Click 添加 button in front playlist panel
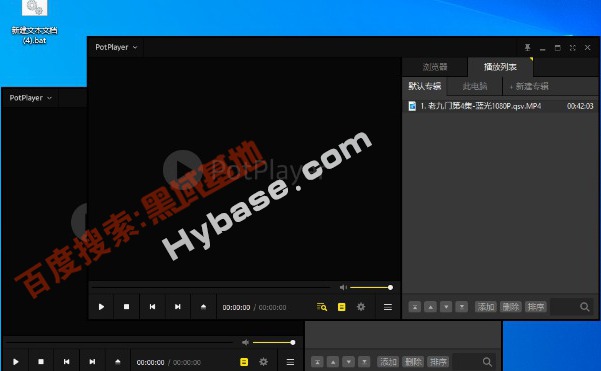The height and width of the screenshot is (371, 601). tap(486, 307)
